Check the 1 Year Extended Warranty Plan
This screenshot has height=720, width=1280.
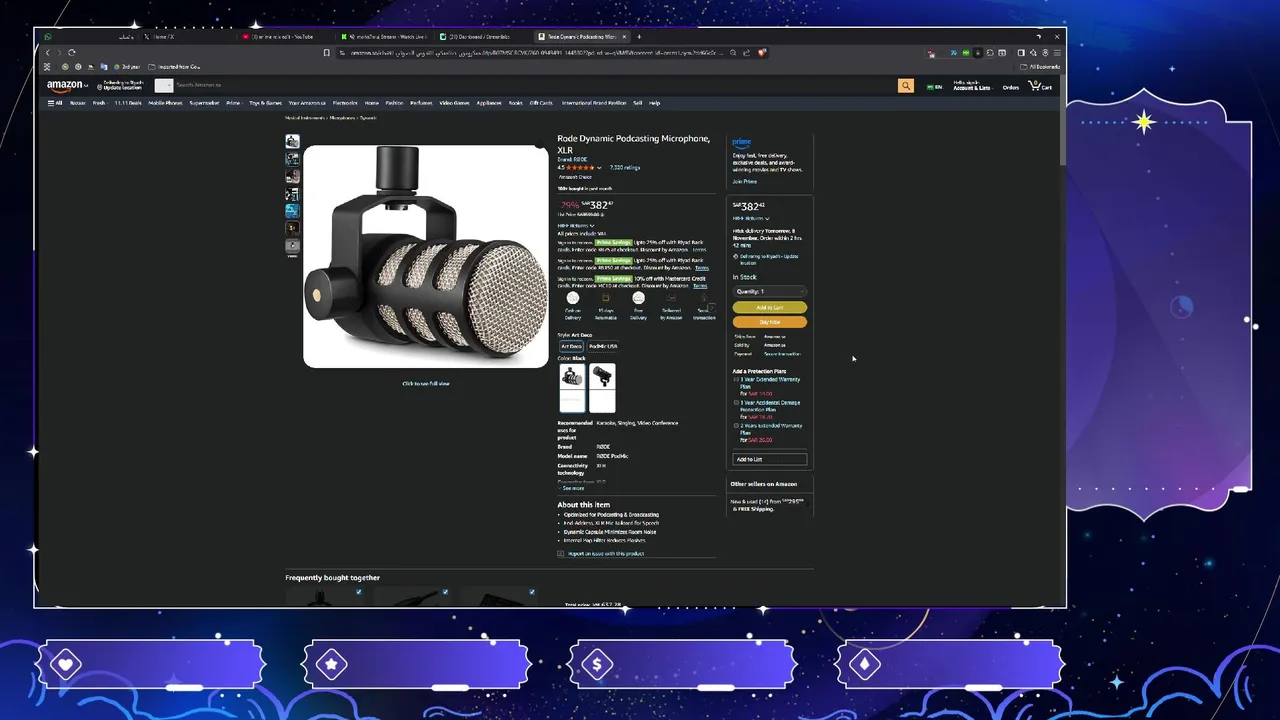click(737, 380)
